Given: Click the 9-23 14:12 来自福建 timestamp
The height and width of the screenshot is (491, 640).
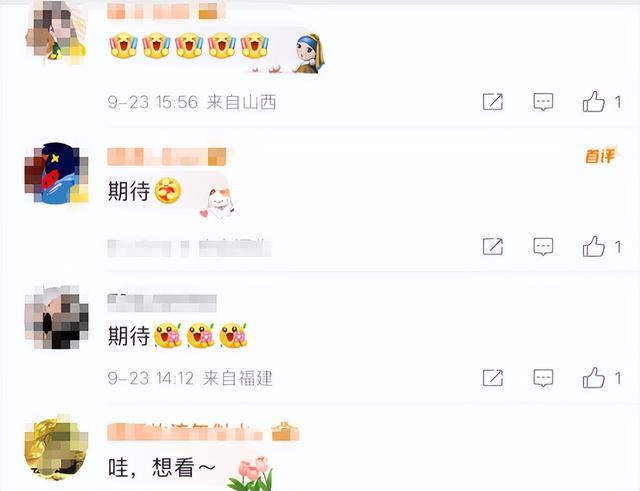Looking at the screenshot, I should tap(190, 378).
